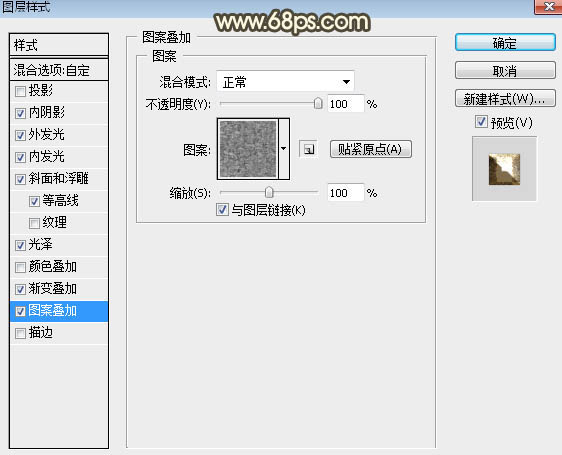Click the gold style preview thumbnail

(504, 169)
